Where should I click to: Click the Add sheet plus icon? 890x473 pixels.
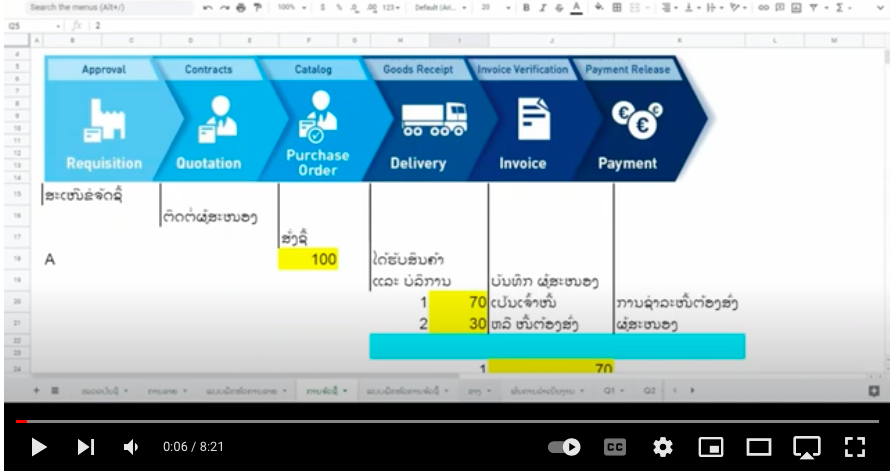click(x=37, y=391)
